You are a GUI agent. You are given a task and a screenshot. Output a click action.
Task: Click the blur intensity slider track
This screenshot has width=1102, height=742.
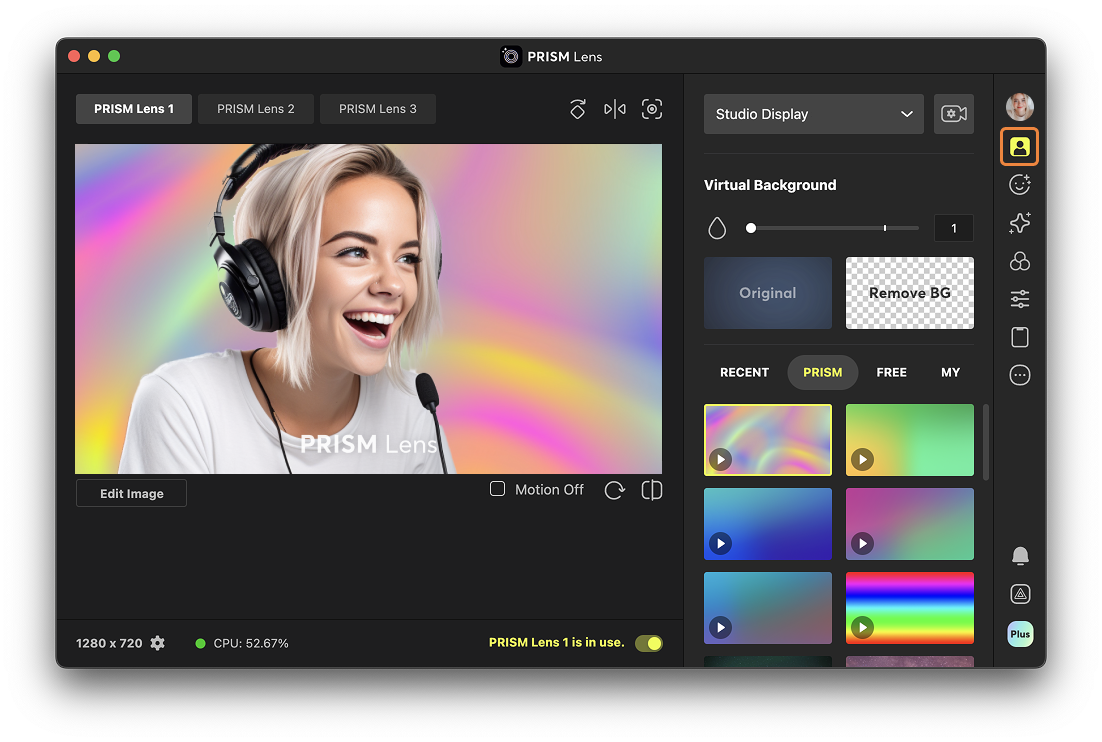835,228
